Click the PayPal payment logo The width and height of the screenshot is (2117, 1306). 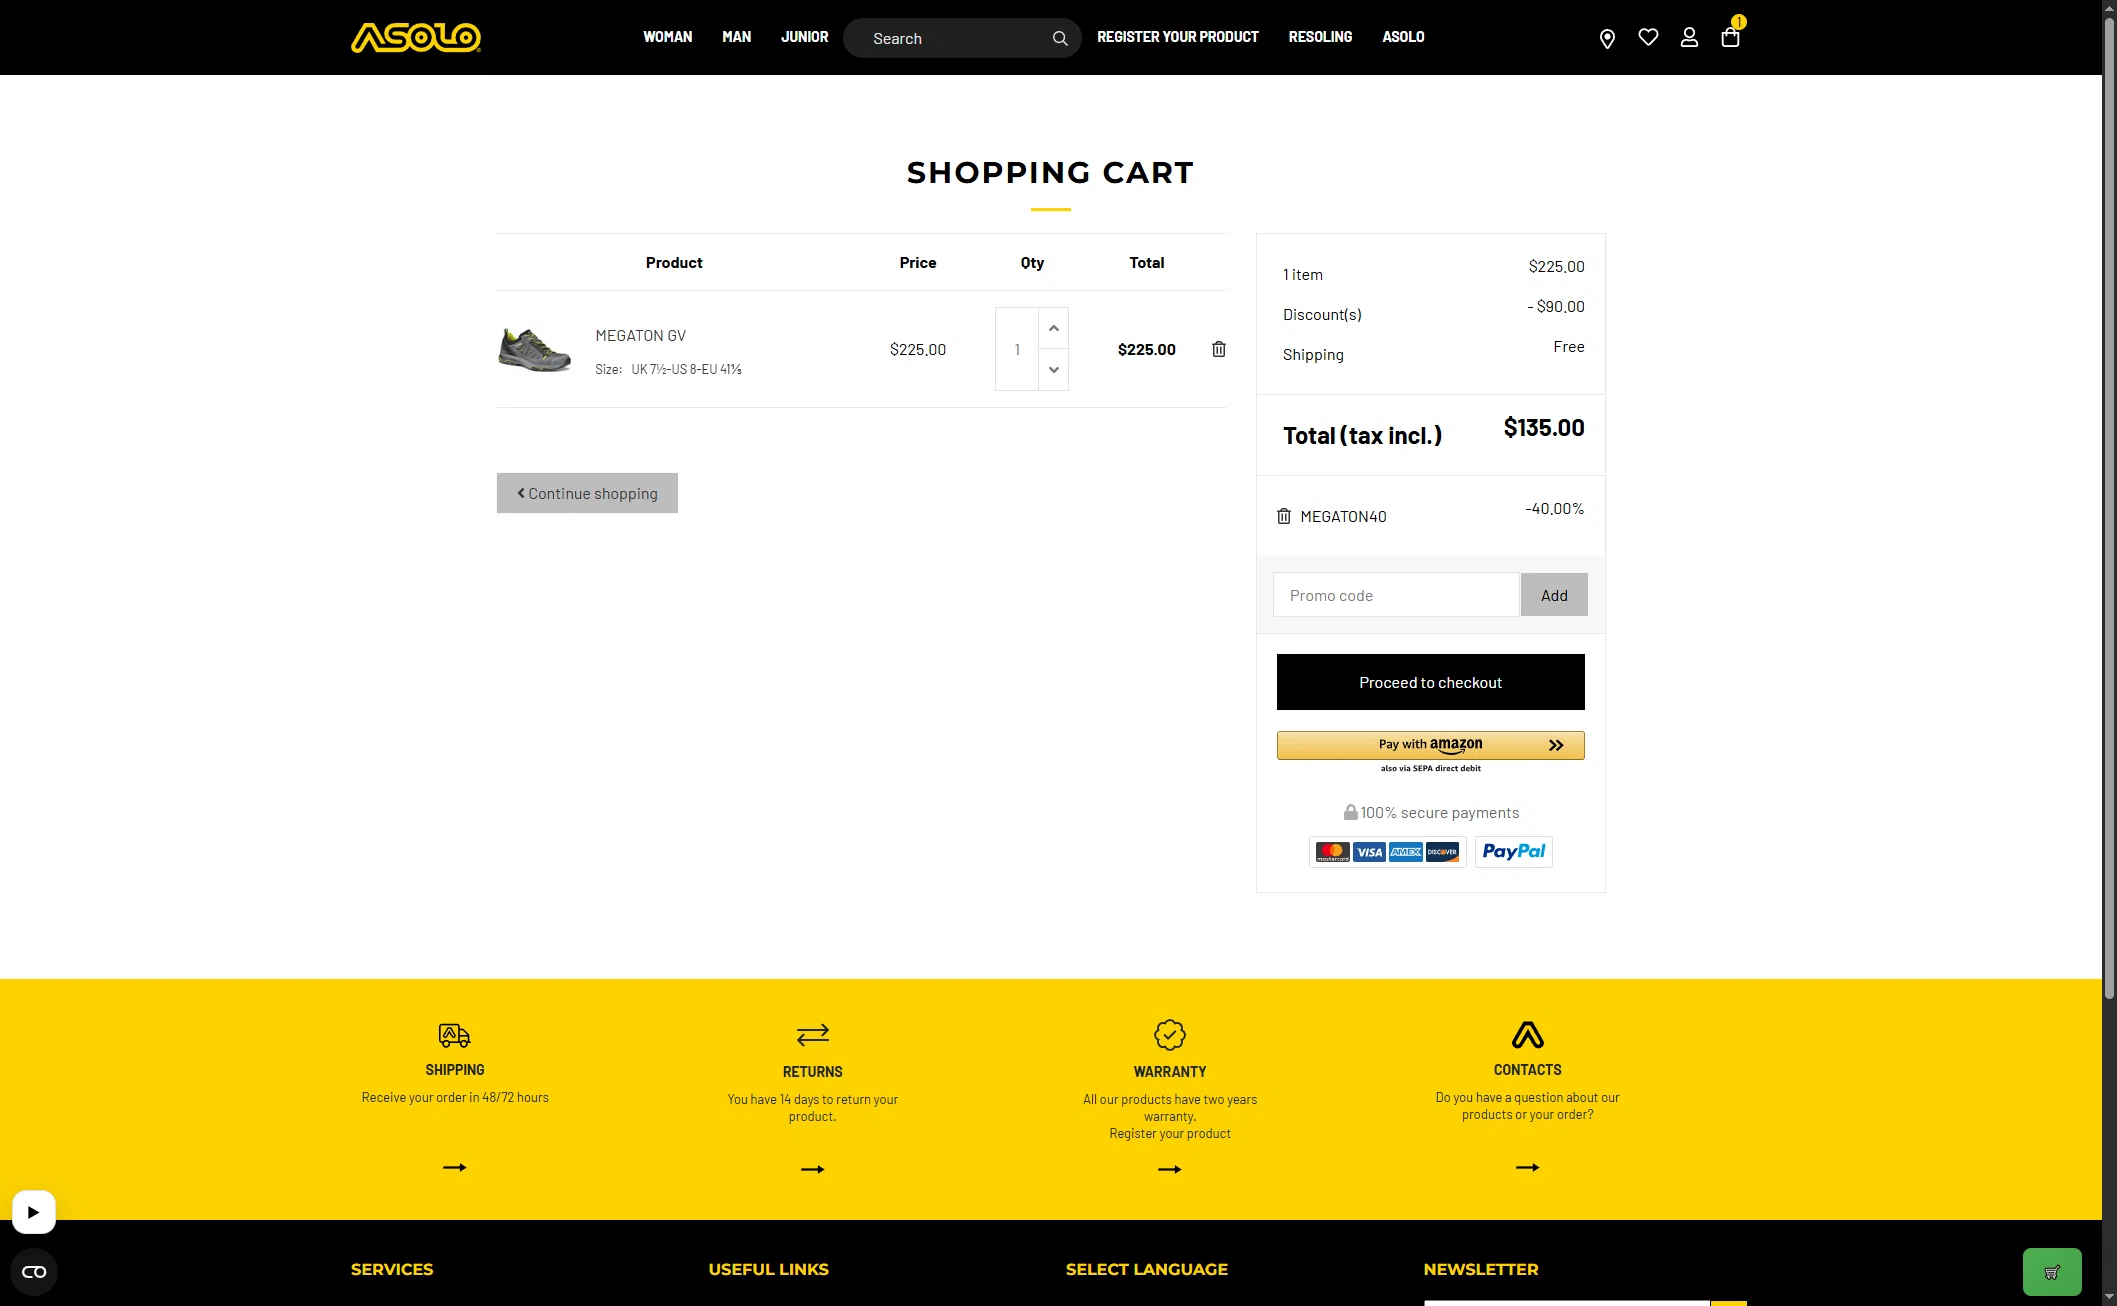click(x=1514, y=852)
